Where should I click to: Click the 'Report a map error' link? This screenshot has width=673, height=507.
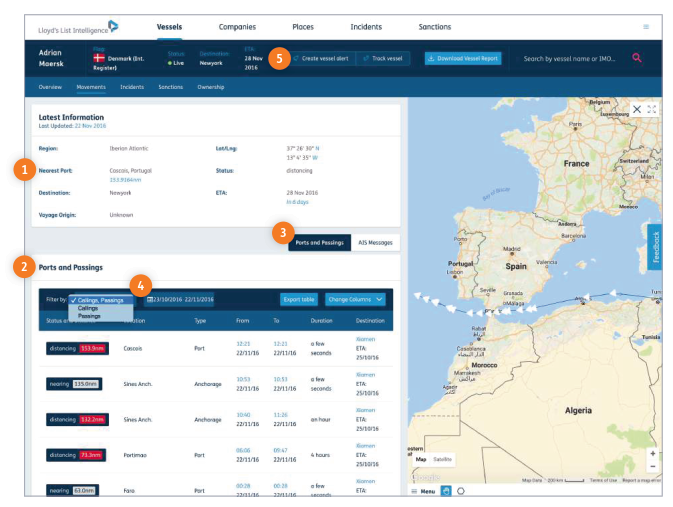pyautogui.click(x=642, y=480)
